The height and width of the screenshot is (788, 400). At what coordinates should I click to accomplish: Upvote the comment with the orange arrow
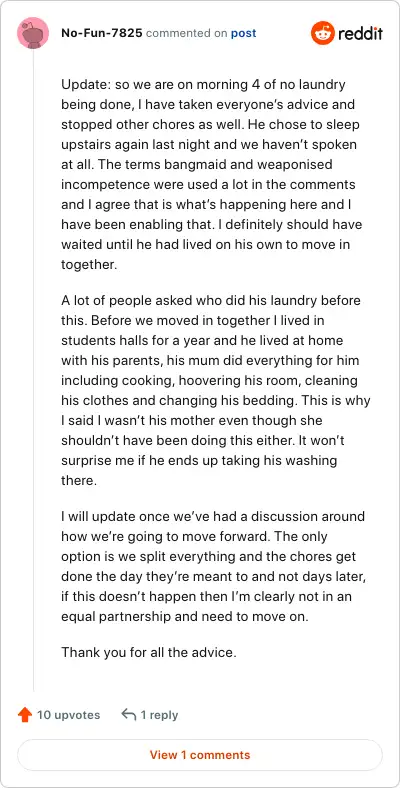pos(25,715)
